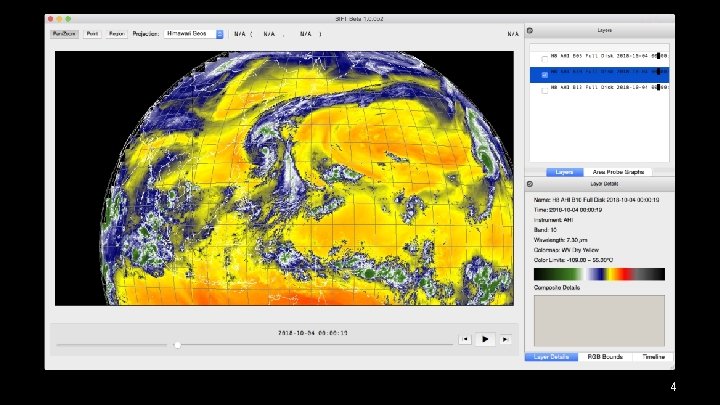
Task: Click the colormap gradient bar
Action: tap(598, 274)
